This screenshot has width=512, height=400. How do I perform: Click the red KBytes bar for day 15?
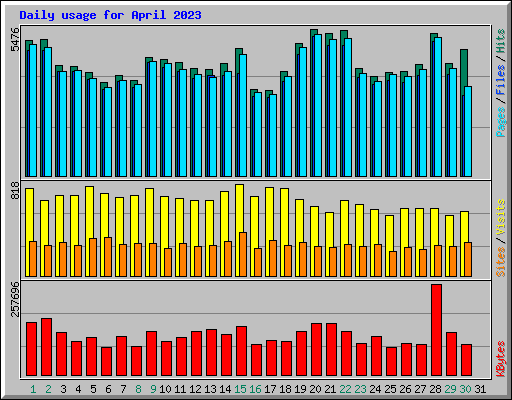click(x=241, y=351)
